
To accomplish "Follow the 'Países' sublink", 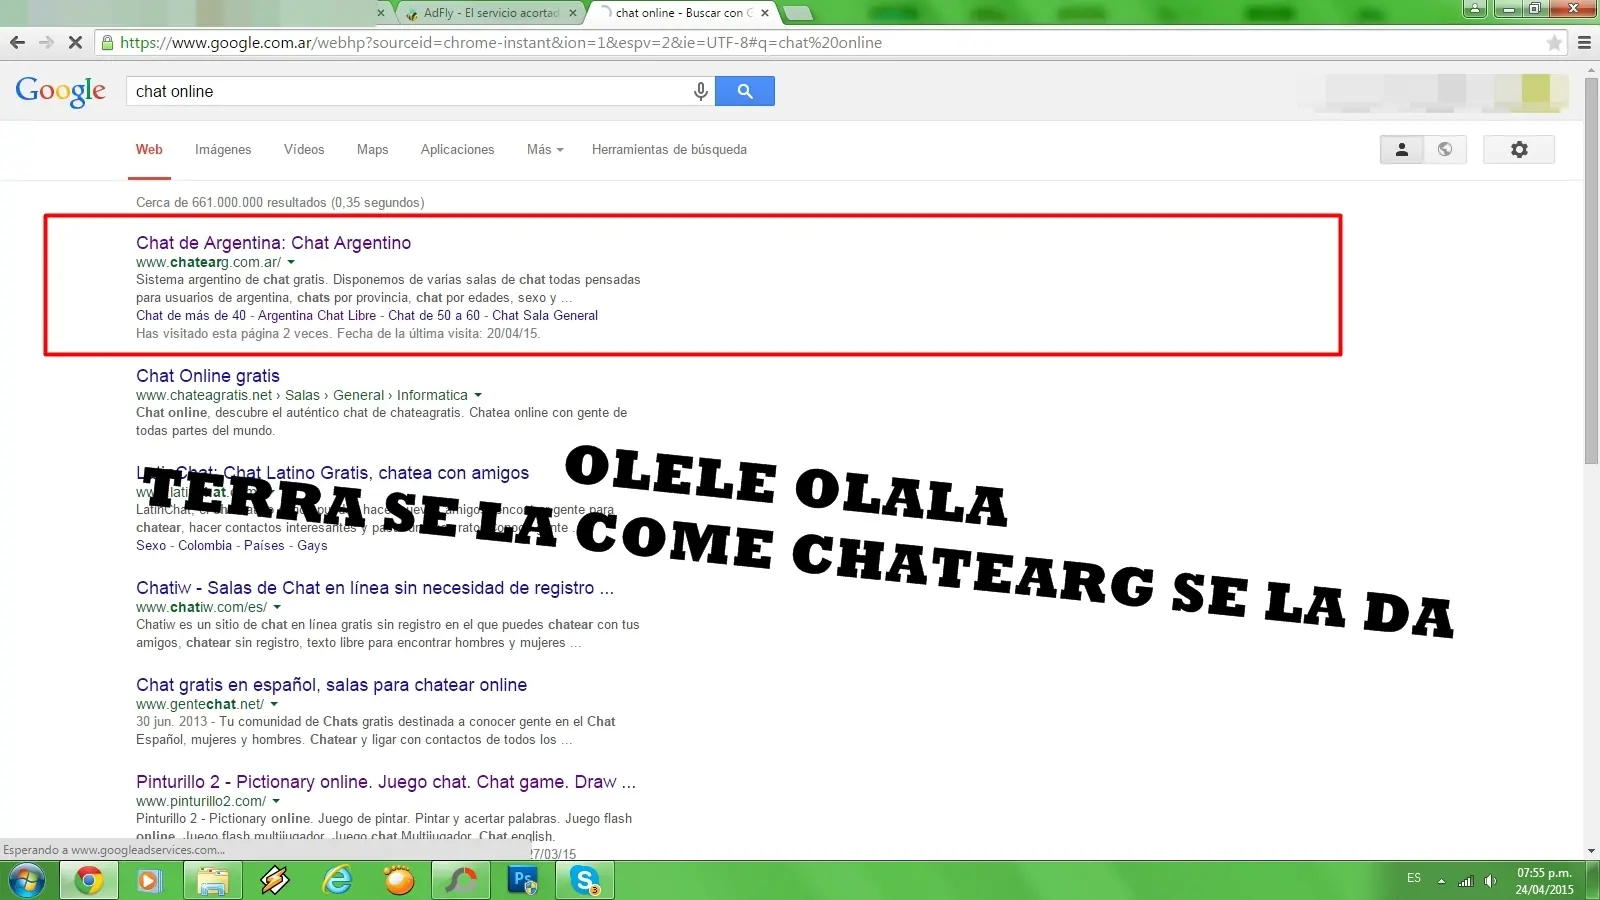I will (x=264, y=546).
